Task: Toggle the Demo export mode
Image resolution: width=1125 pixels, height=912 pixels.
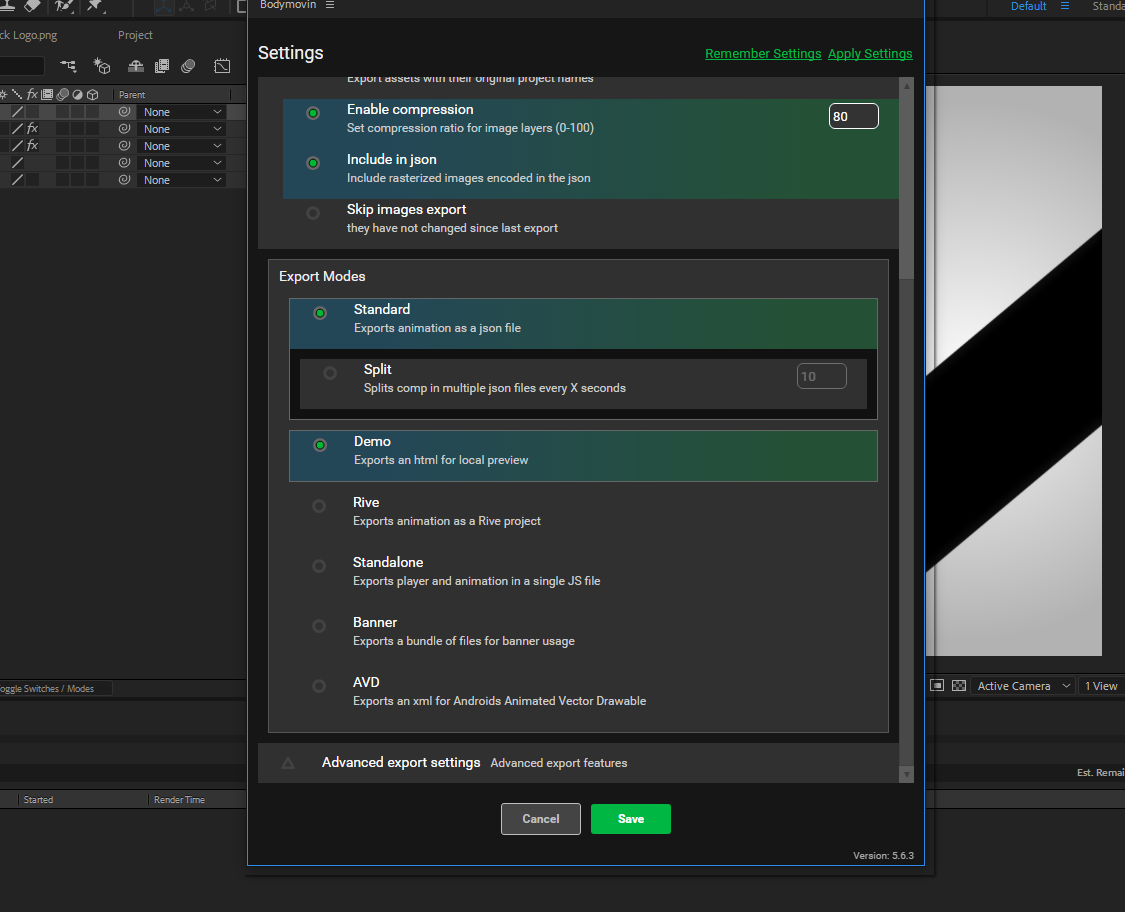Action: click(320, 445)
